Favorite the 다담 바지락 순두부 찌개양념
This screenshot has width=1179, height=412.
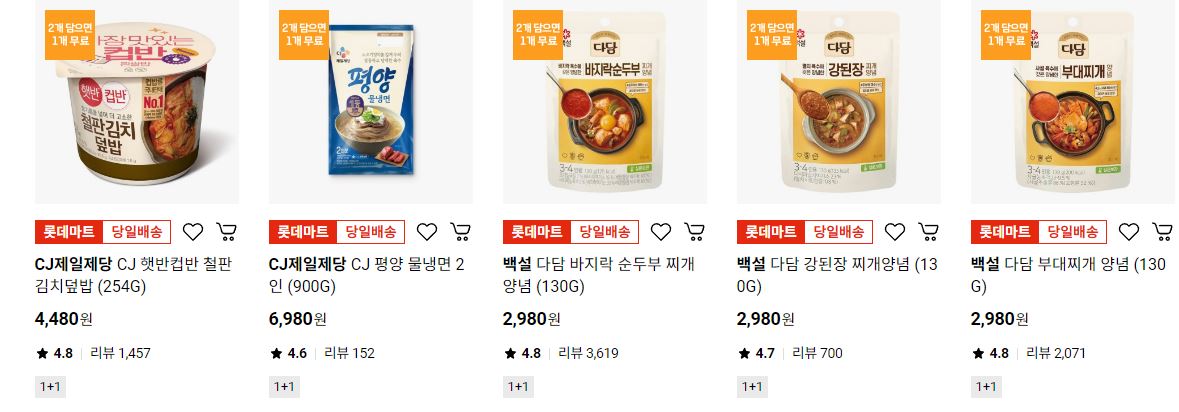pos(661,232)
